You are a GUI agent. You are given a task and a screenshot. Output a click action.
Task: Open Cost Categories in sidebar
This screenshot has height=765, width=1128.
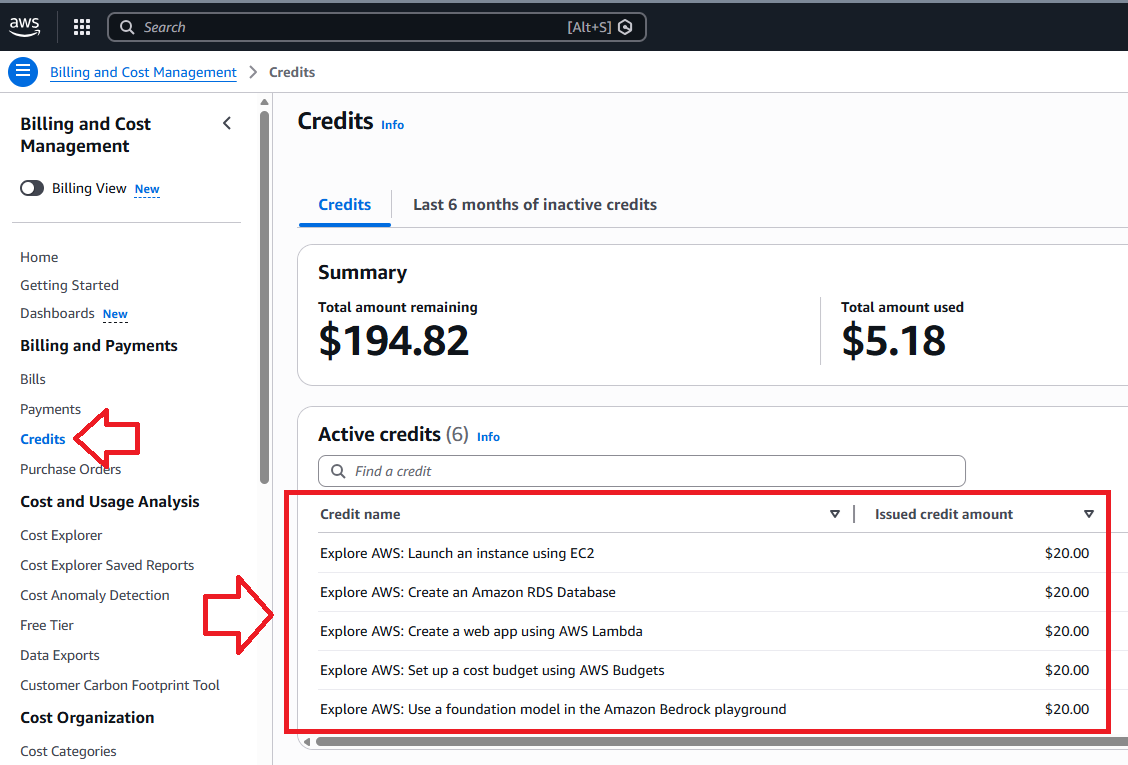coord(68,751)
